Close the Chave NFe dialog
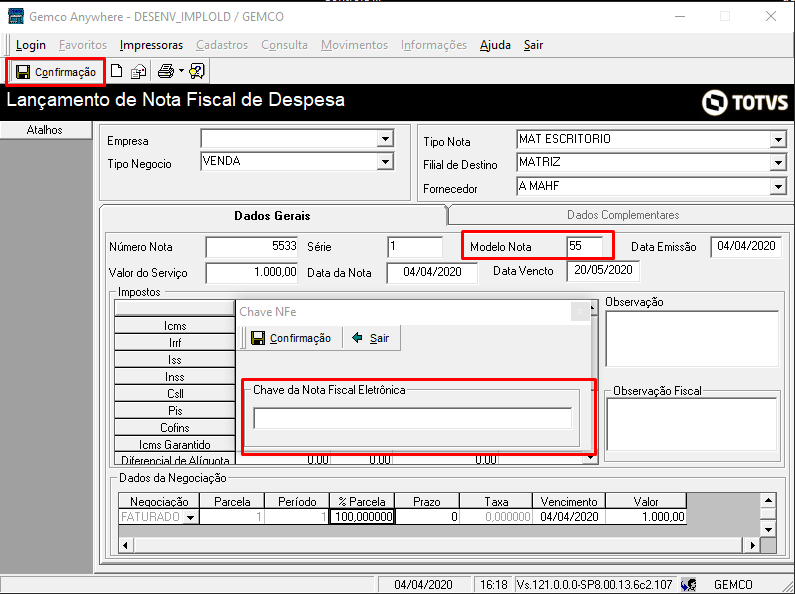Screen dimensions: 795x594 point(580,311)
